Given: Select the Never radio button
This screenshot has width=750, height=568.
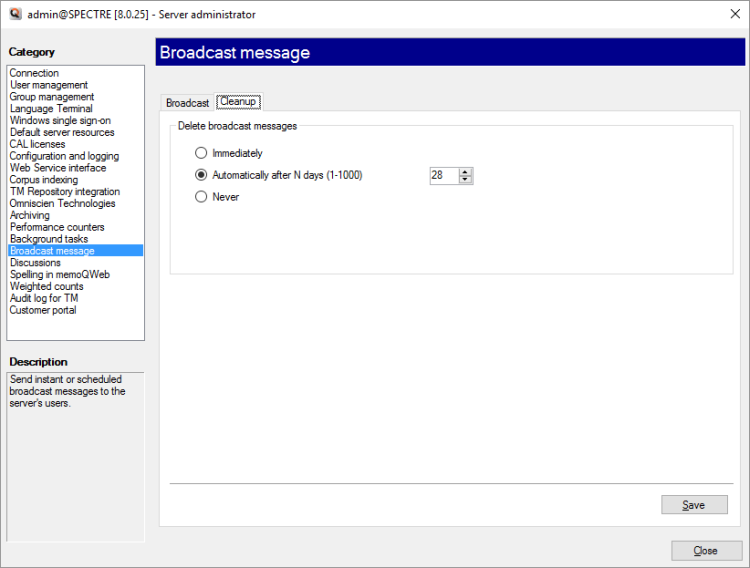Looking at the screenshot, I should click(201, 197).
